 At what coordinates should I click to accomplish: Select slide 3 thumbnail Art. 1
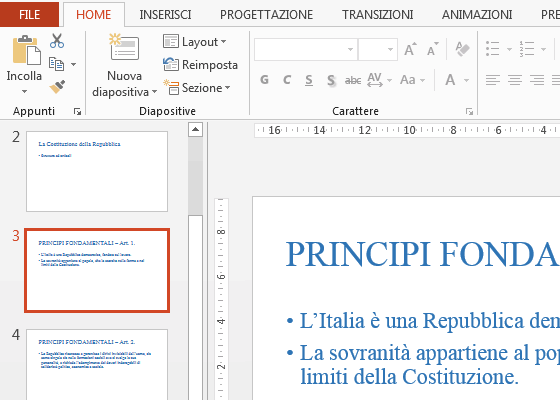[97, 271]
